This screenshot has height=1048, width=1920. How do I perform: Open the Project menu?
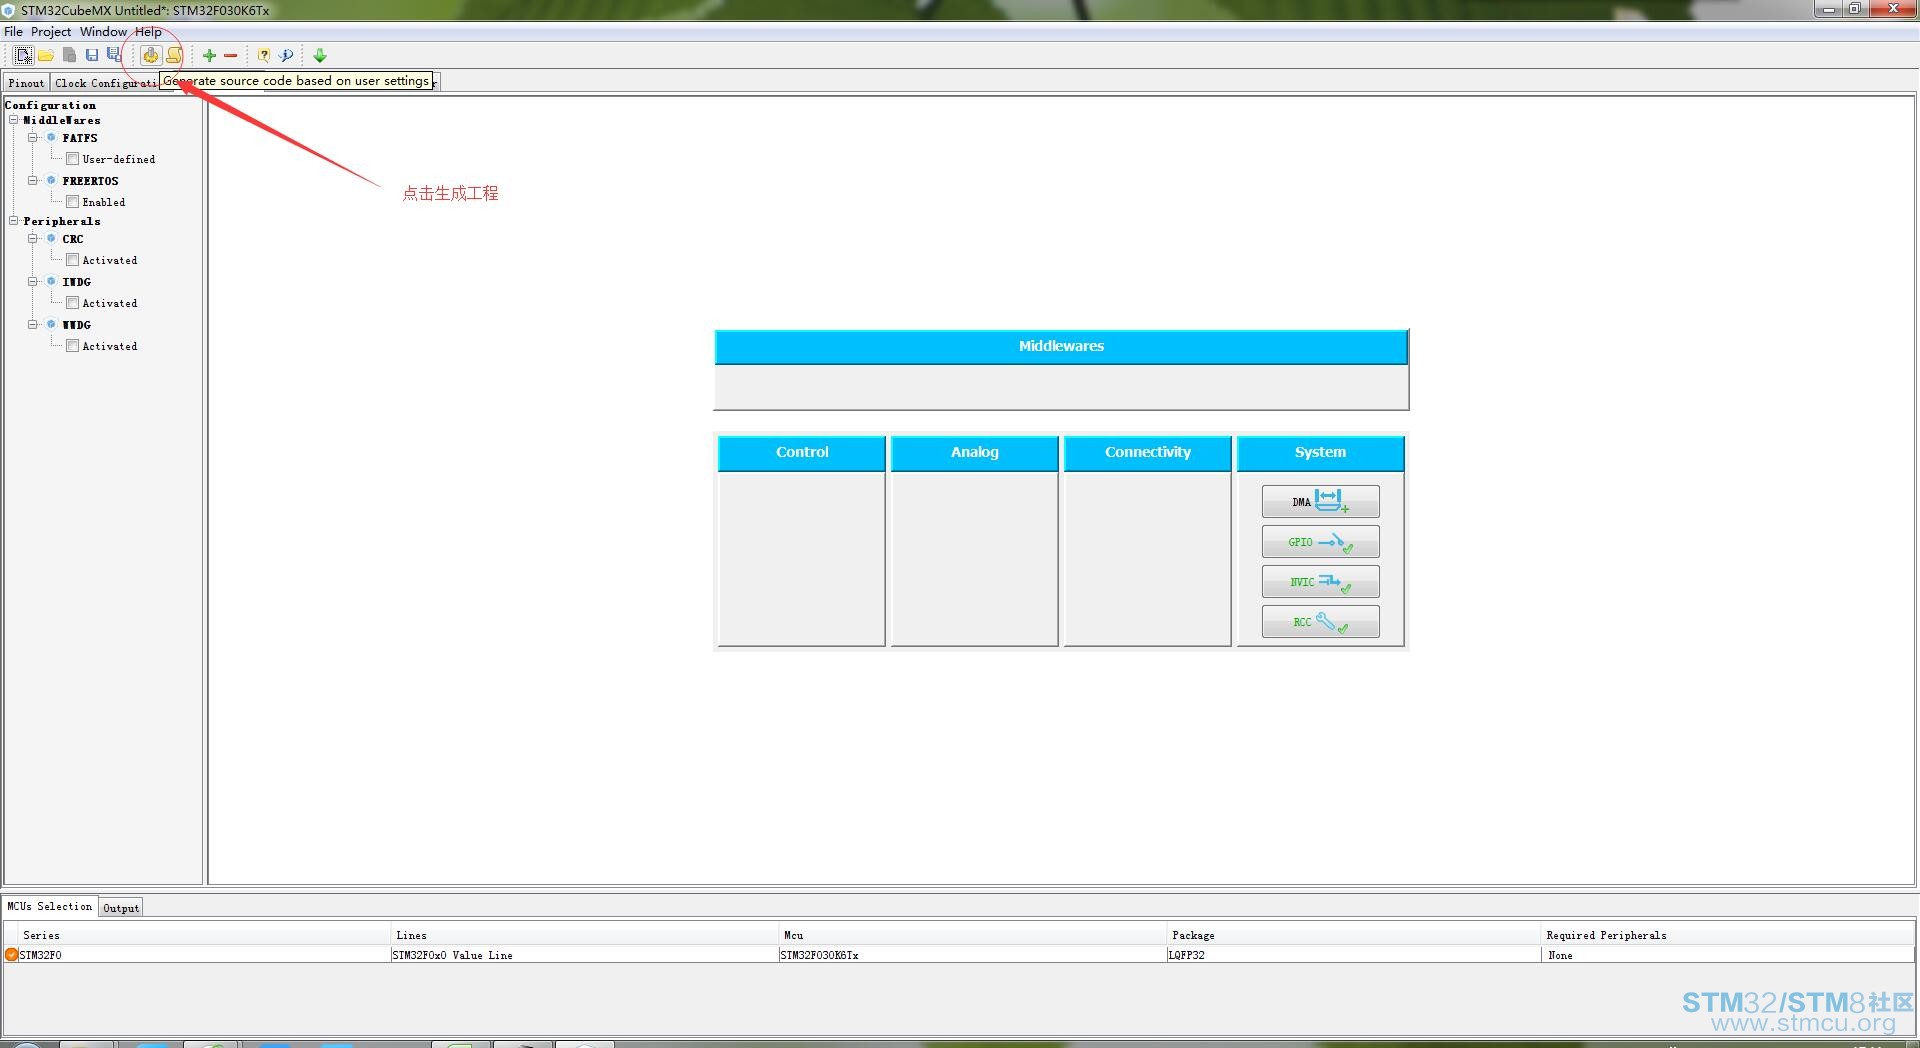[x=51, y=32]
